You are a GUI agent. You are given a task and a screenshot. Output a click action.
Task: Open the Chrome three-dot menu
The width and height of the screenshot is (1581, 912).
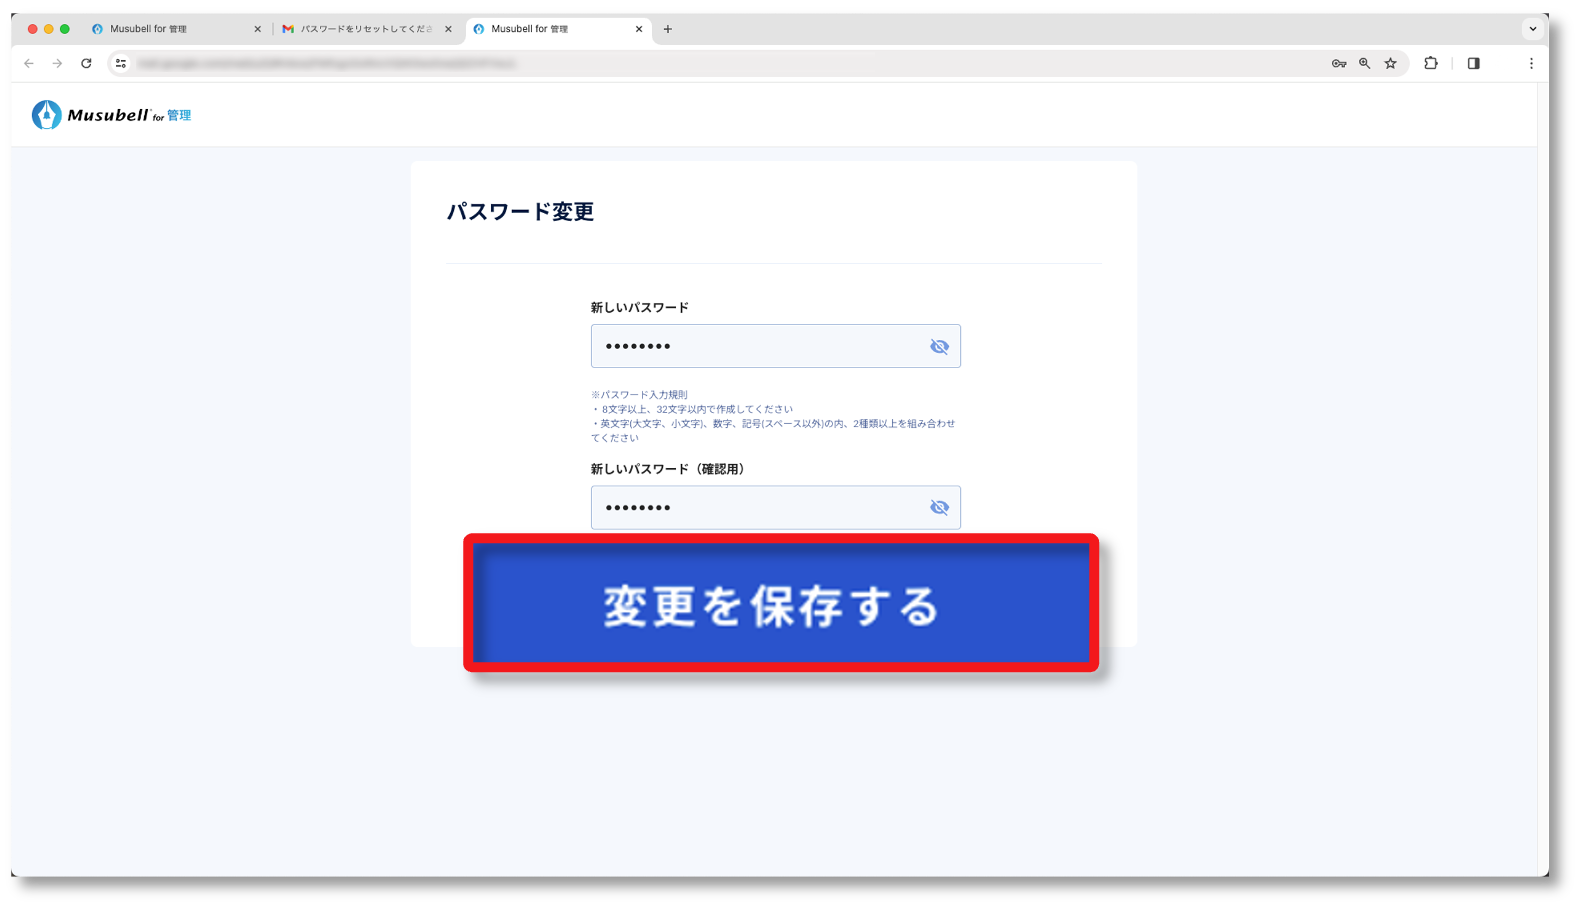(1530, 63)
